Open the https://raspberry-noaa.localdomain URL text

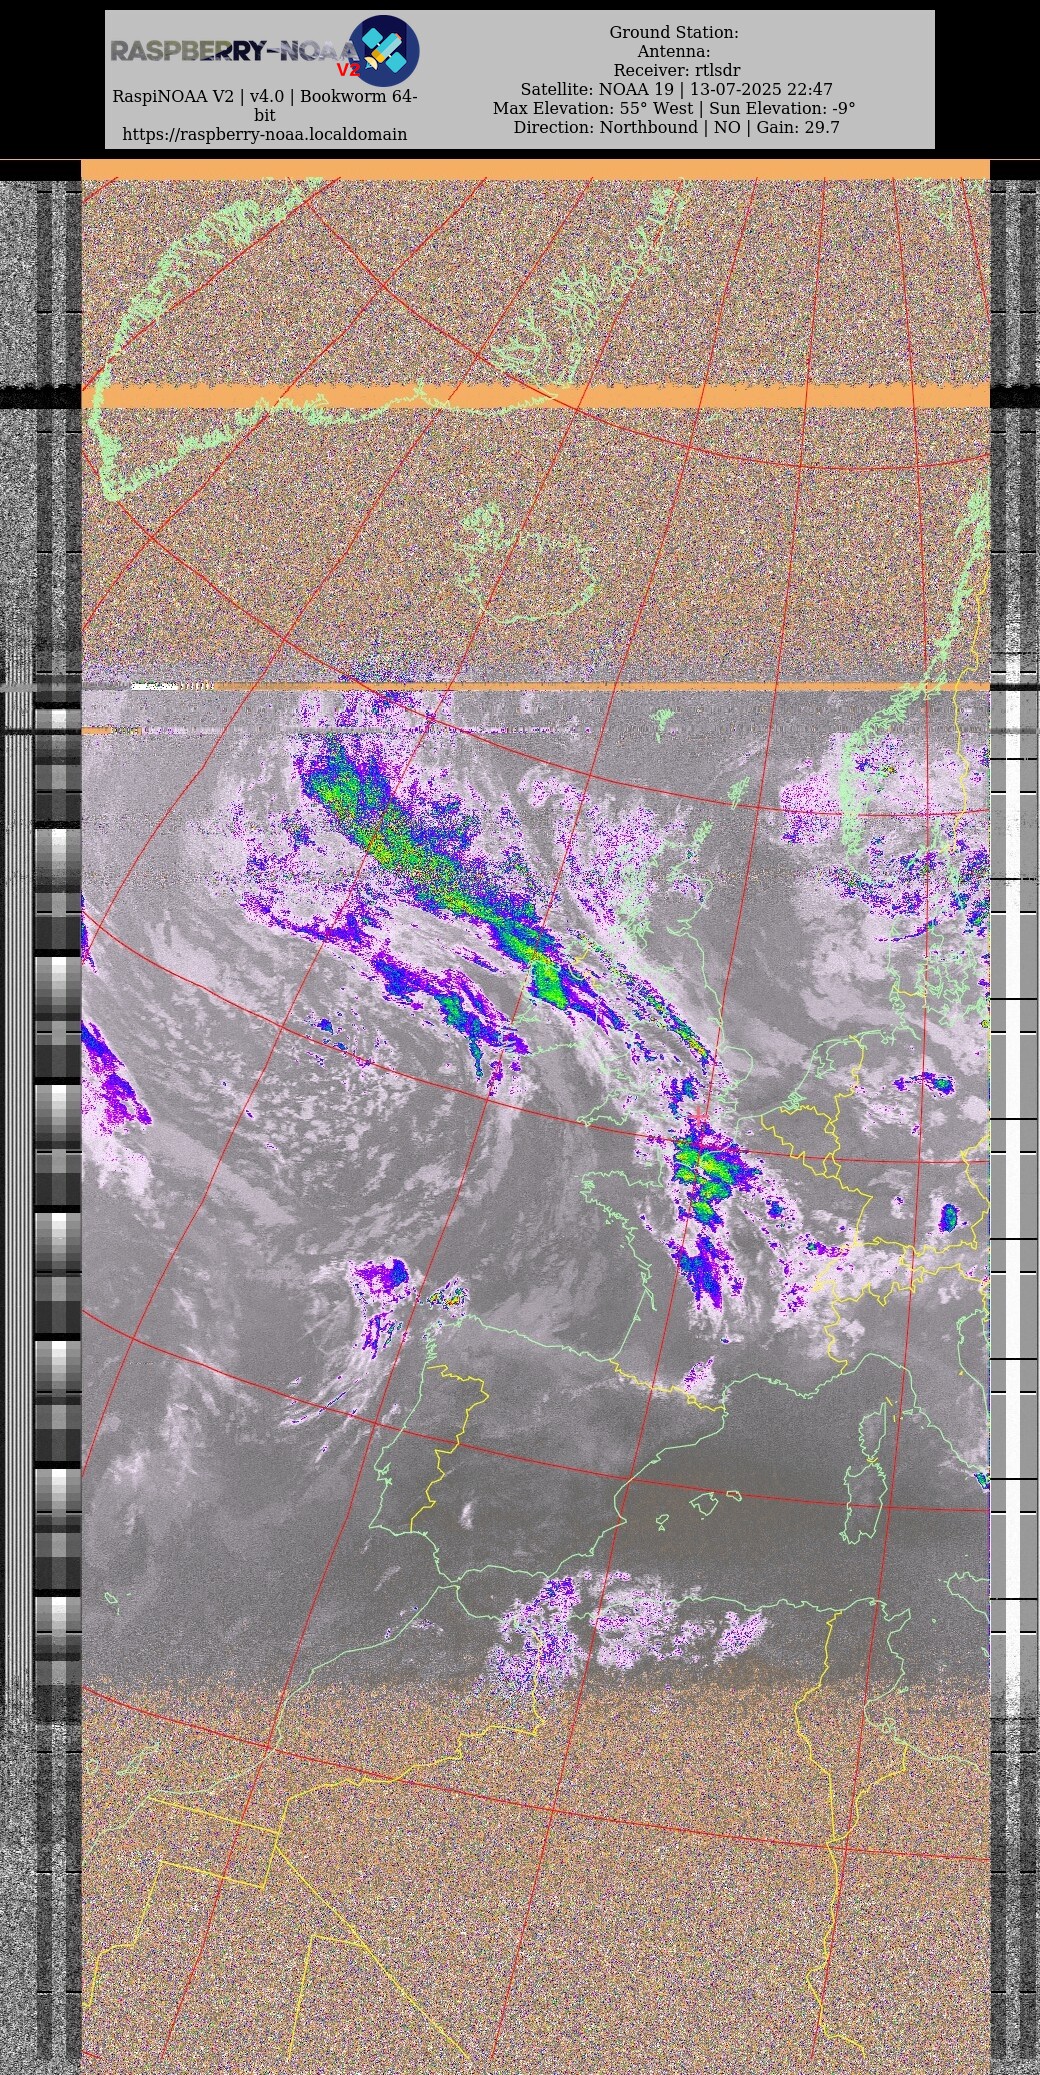[264, 134]
